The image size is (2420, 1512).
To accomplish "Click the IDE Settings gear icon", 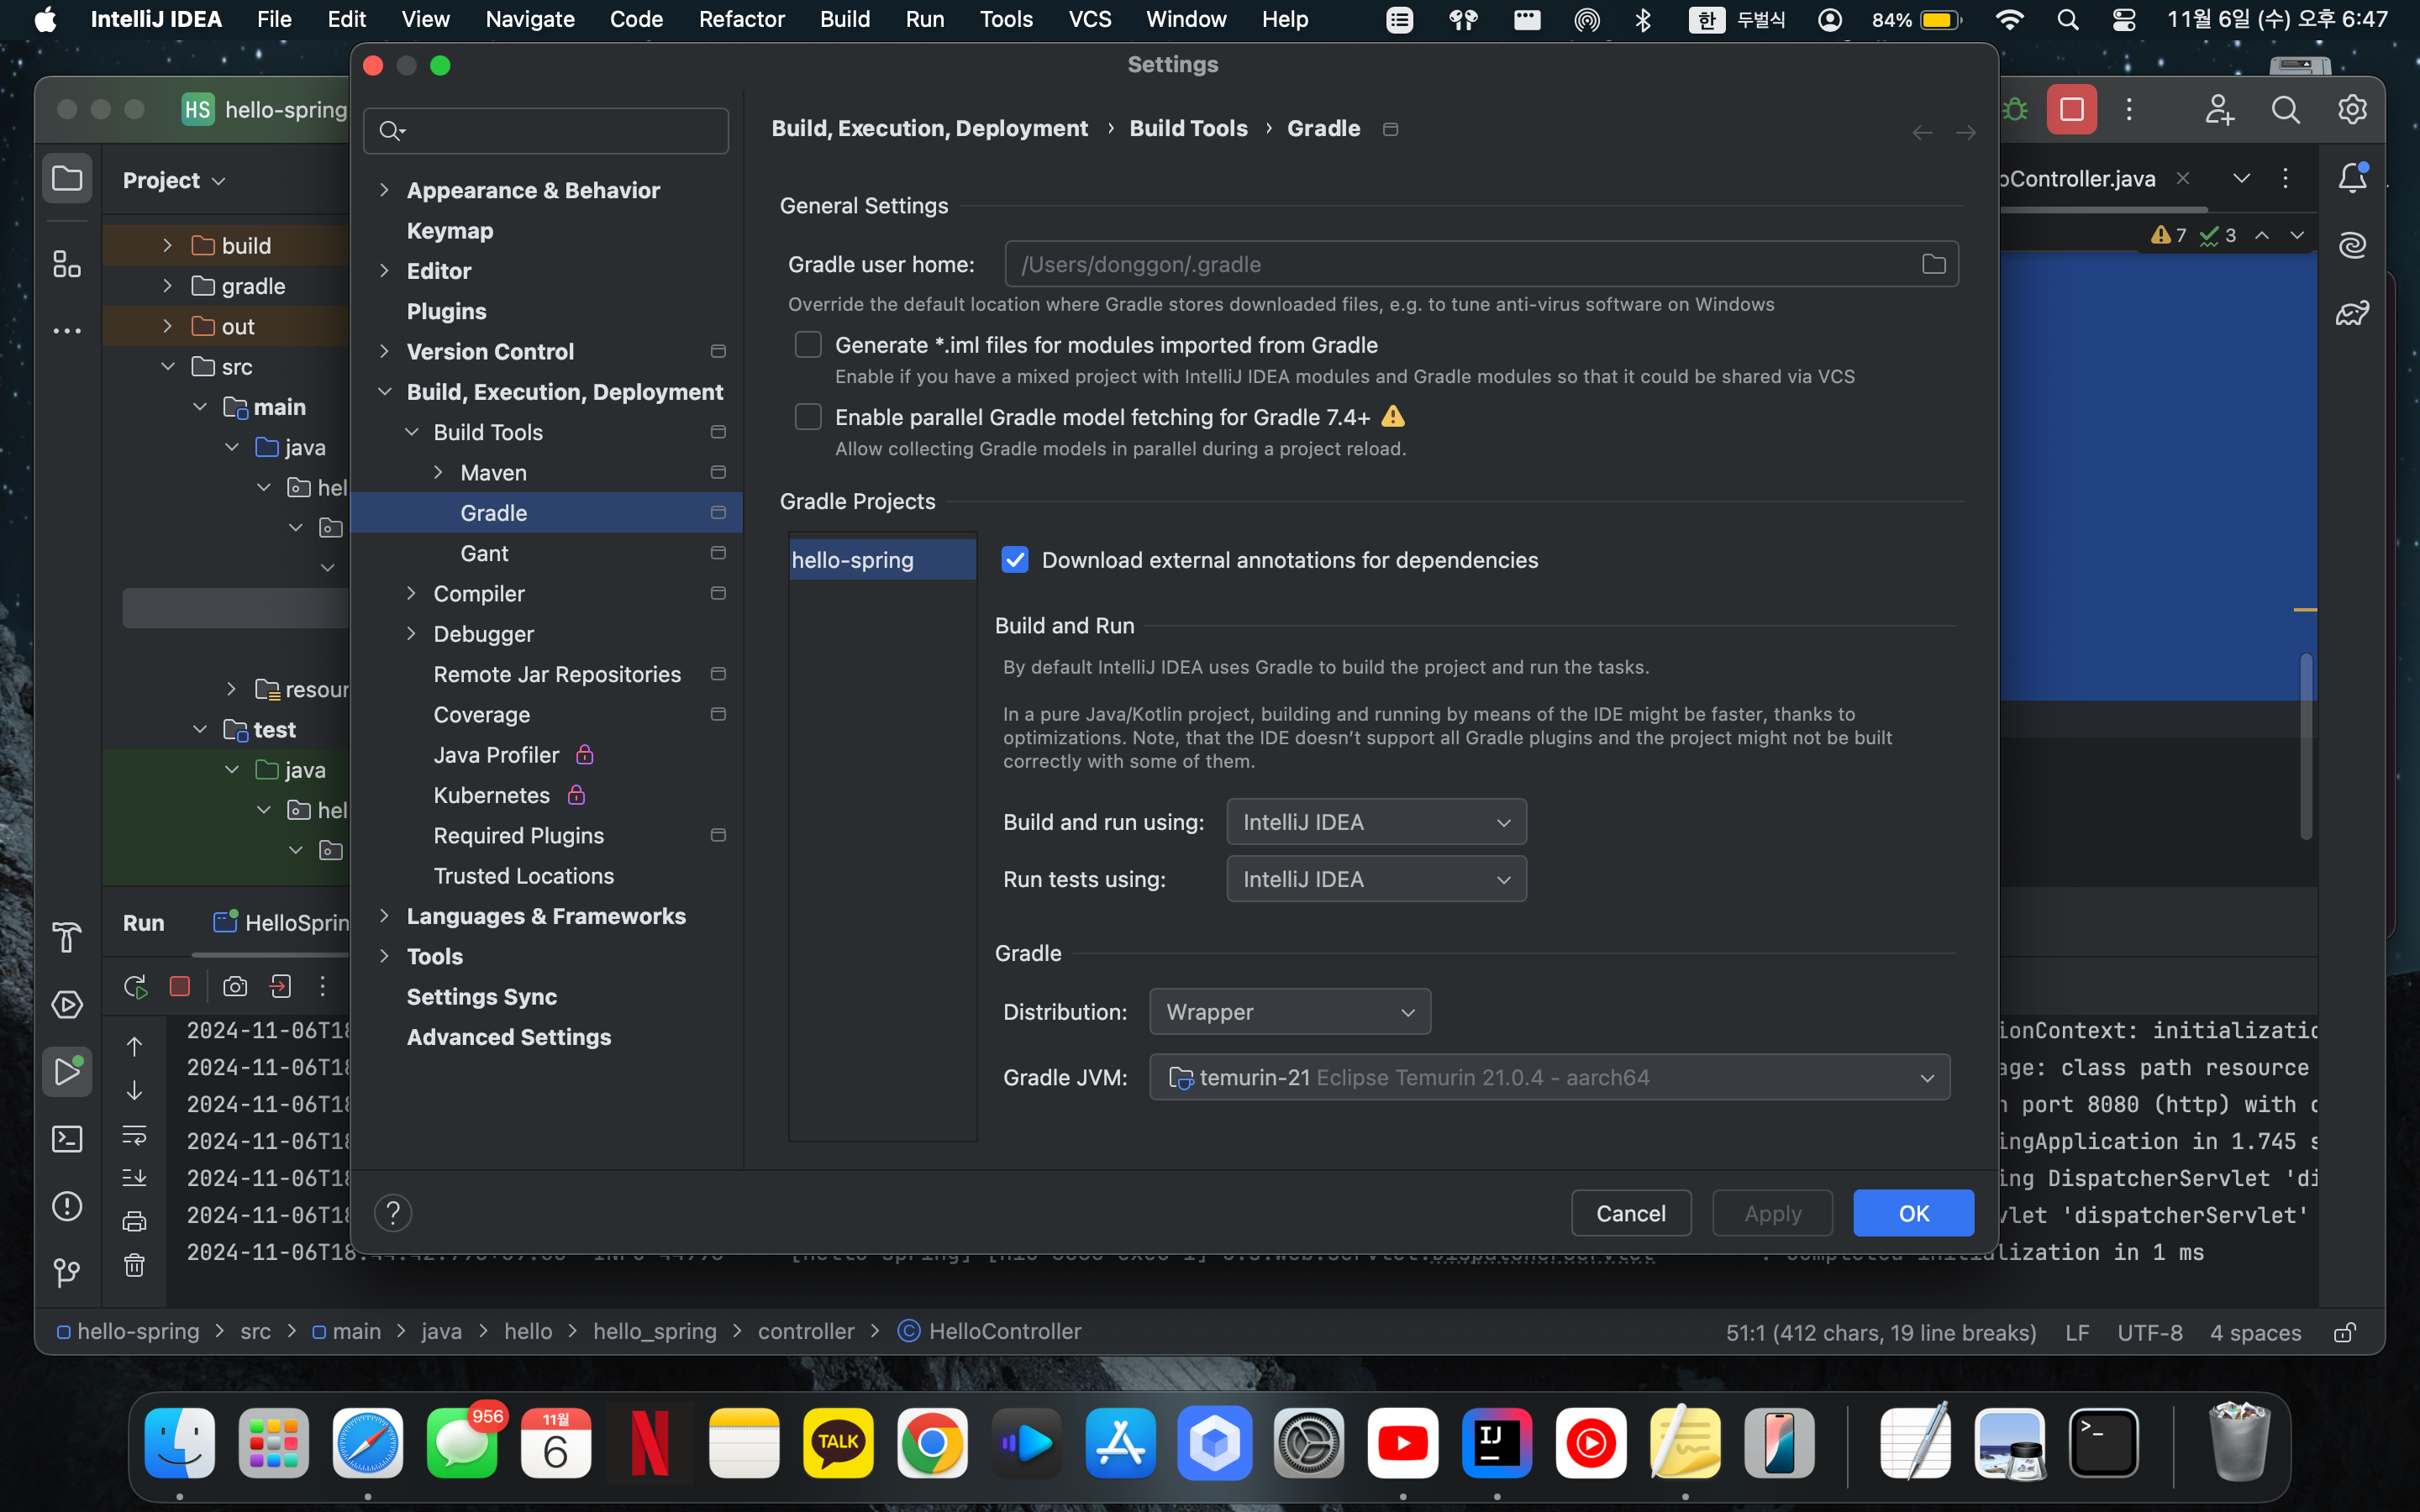I will [2352, 109].
